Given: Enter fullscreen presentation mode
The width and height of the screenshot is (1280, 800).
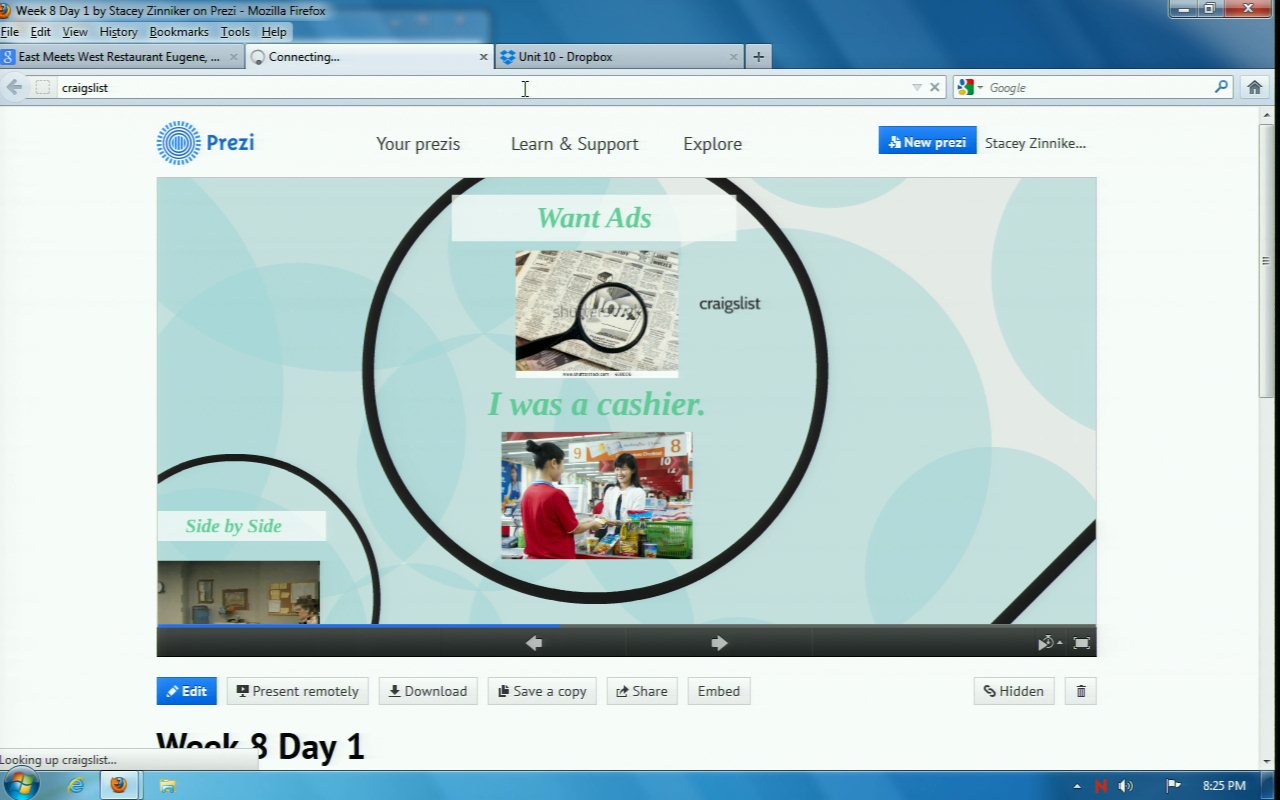Looking at the screenshot, I should pyautogui.click(x=1081, y=643).
